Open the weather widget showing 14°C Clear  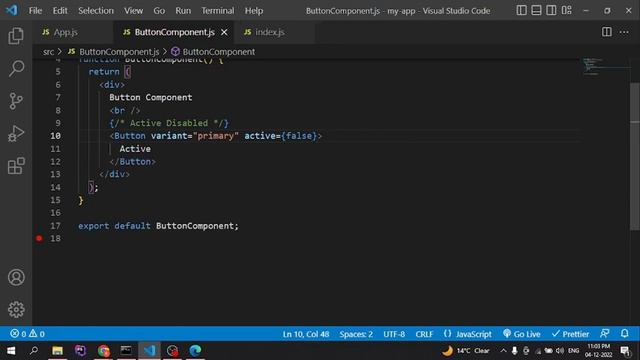click(x=466, y=351)
